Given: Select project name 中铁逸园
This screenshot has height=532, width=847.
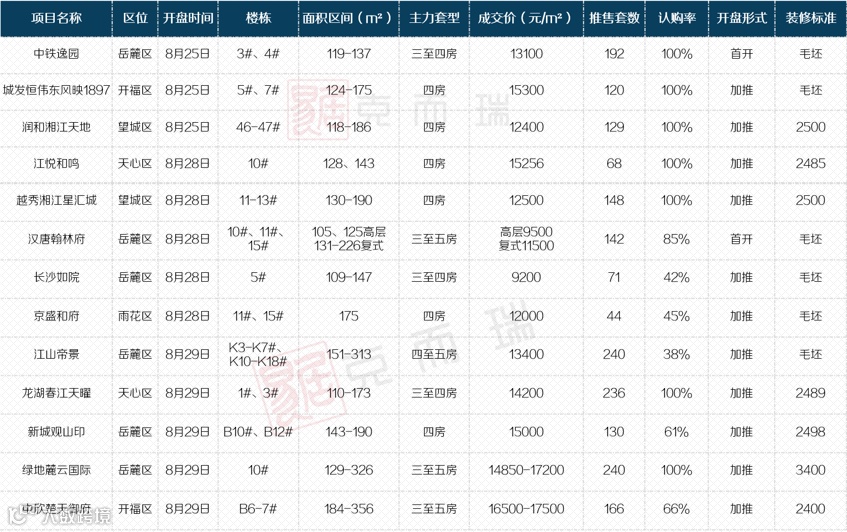Looking at the screenshot, I should (57, 54).
